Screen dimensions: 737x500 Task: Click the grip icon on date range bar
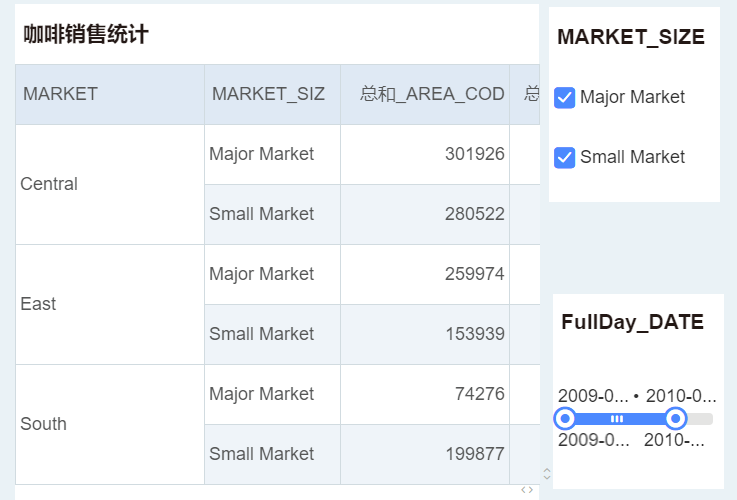(x=617, y=418)
